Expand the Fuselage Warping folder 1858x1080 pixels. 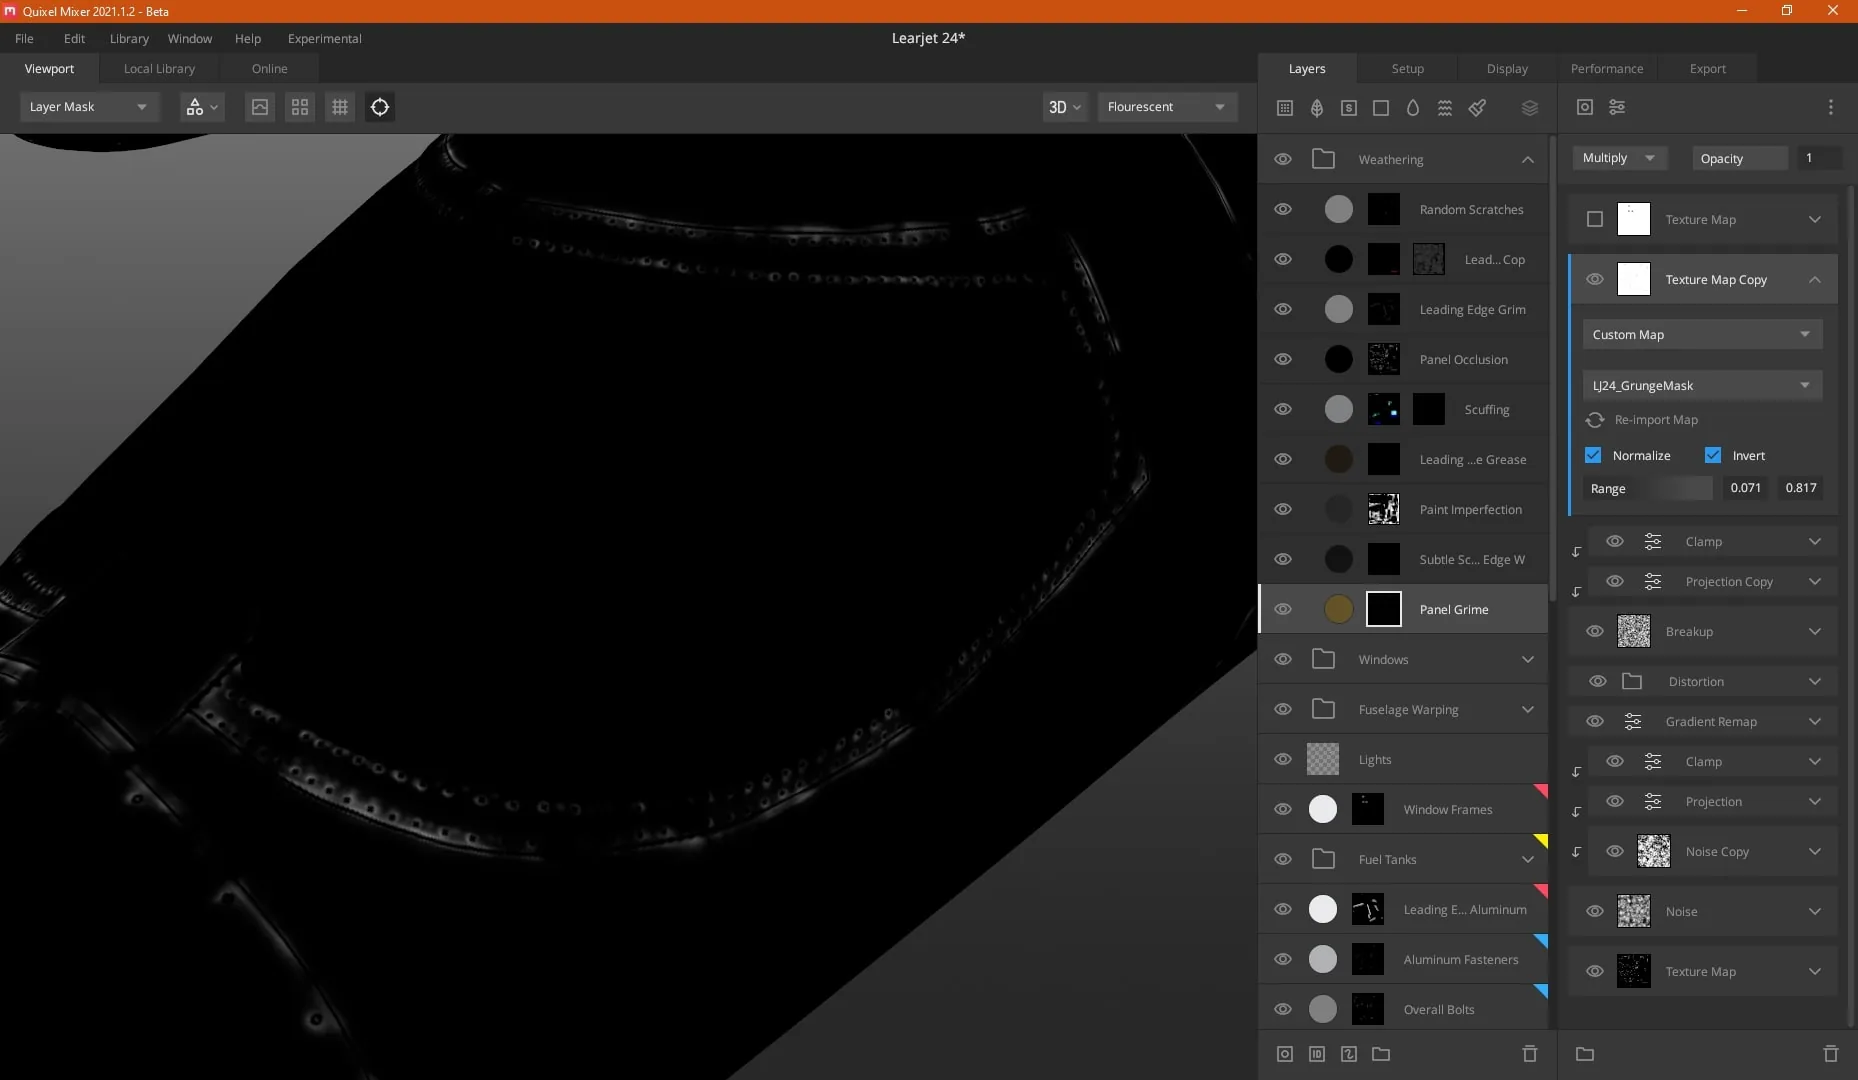(x=1528, y=709)
